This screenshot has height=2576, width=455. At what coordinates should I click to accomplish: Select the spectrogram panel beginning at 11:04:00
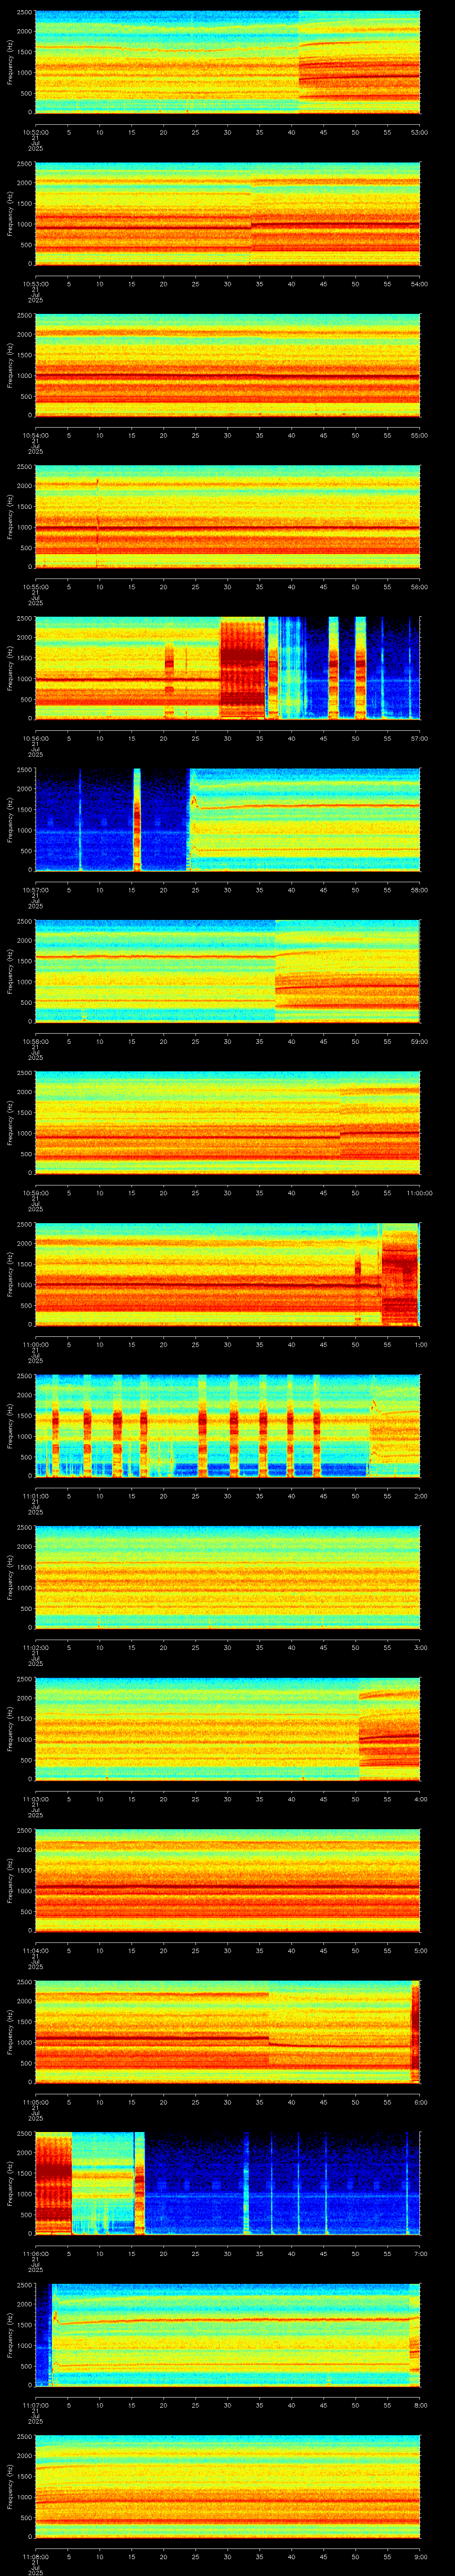pos(227,1880)
